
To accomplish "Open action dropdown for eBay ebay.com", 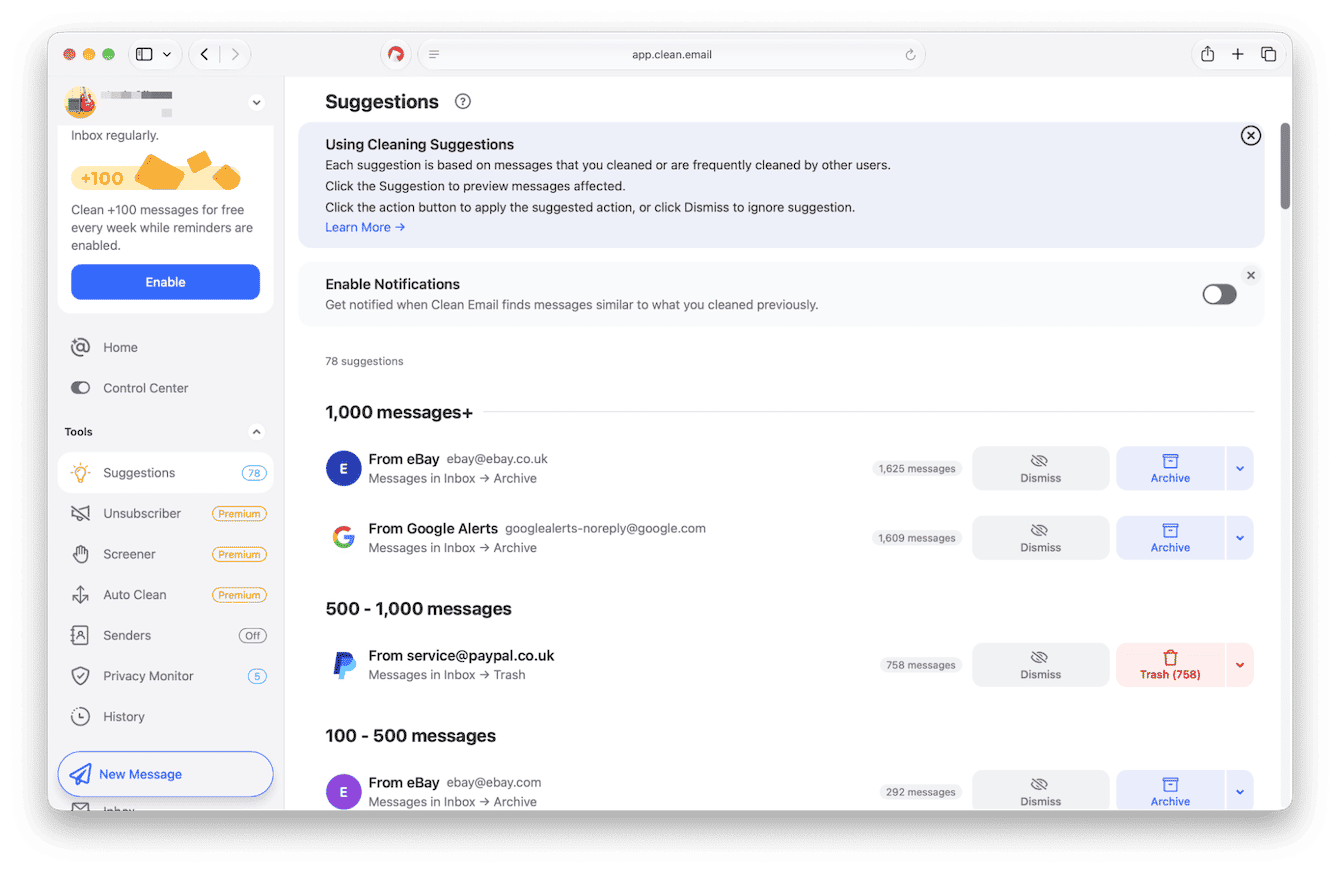I will pyautogui.click(x=1240, y=791).
